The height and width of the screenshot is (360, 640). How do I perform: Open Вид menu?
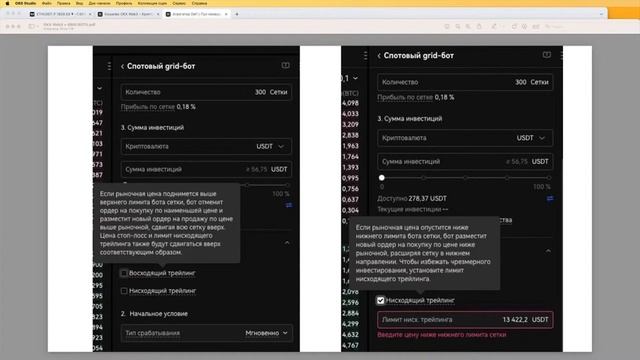click(79, 3)
